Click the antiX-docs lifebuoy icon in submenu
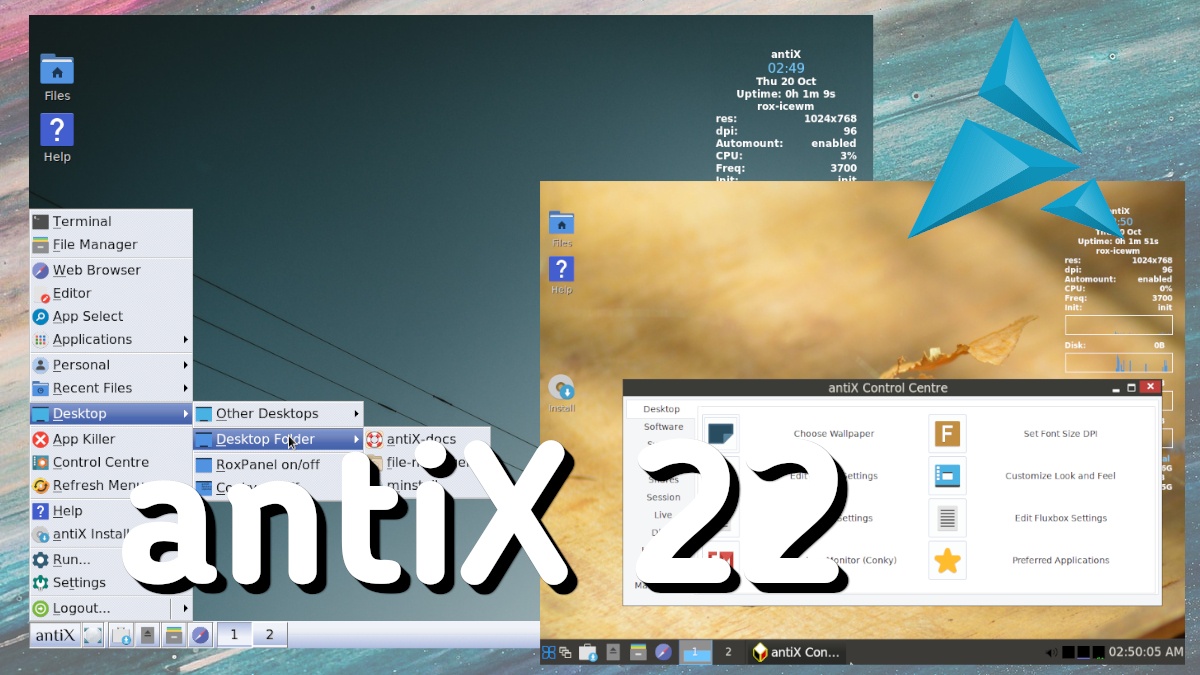This screenshot has height=675, width=1200. [375, 439]
